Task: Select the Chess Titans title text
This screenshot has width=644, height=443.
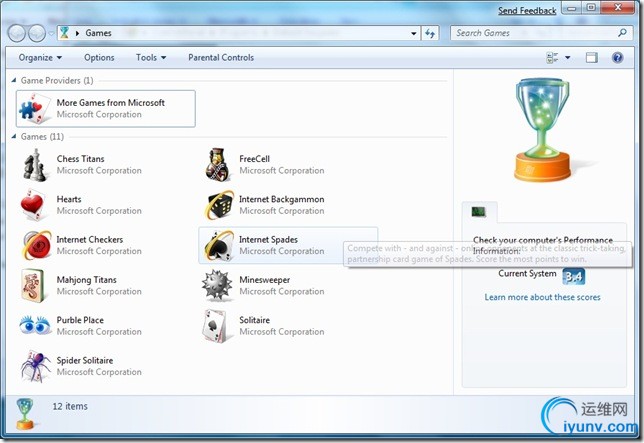Action: pyautogui.click(x=80, y=158)
